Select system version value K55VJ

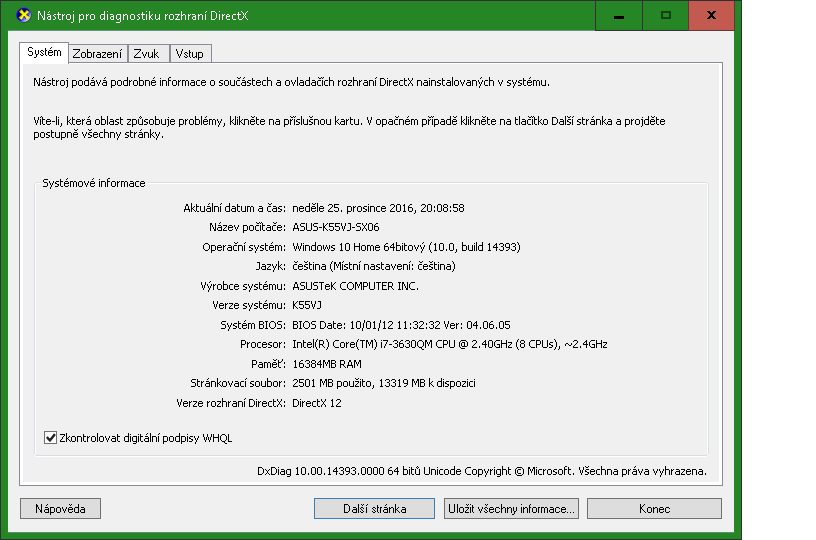pos(307,305)
